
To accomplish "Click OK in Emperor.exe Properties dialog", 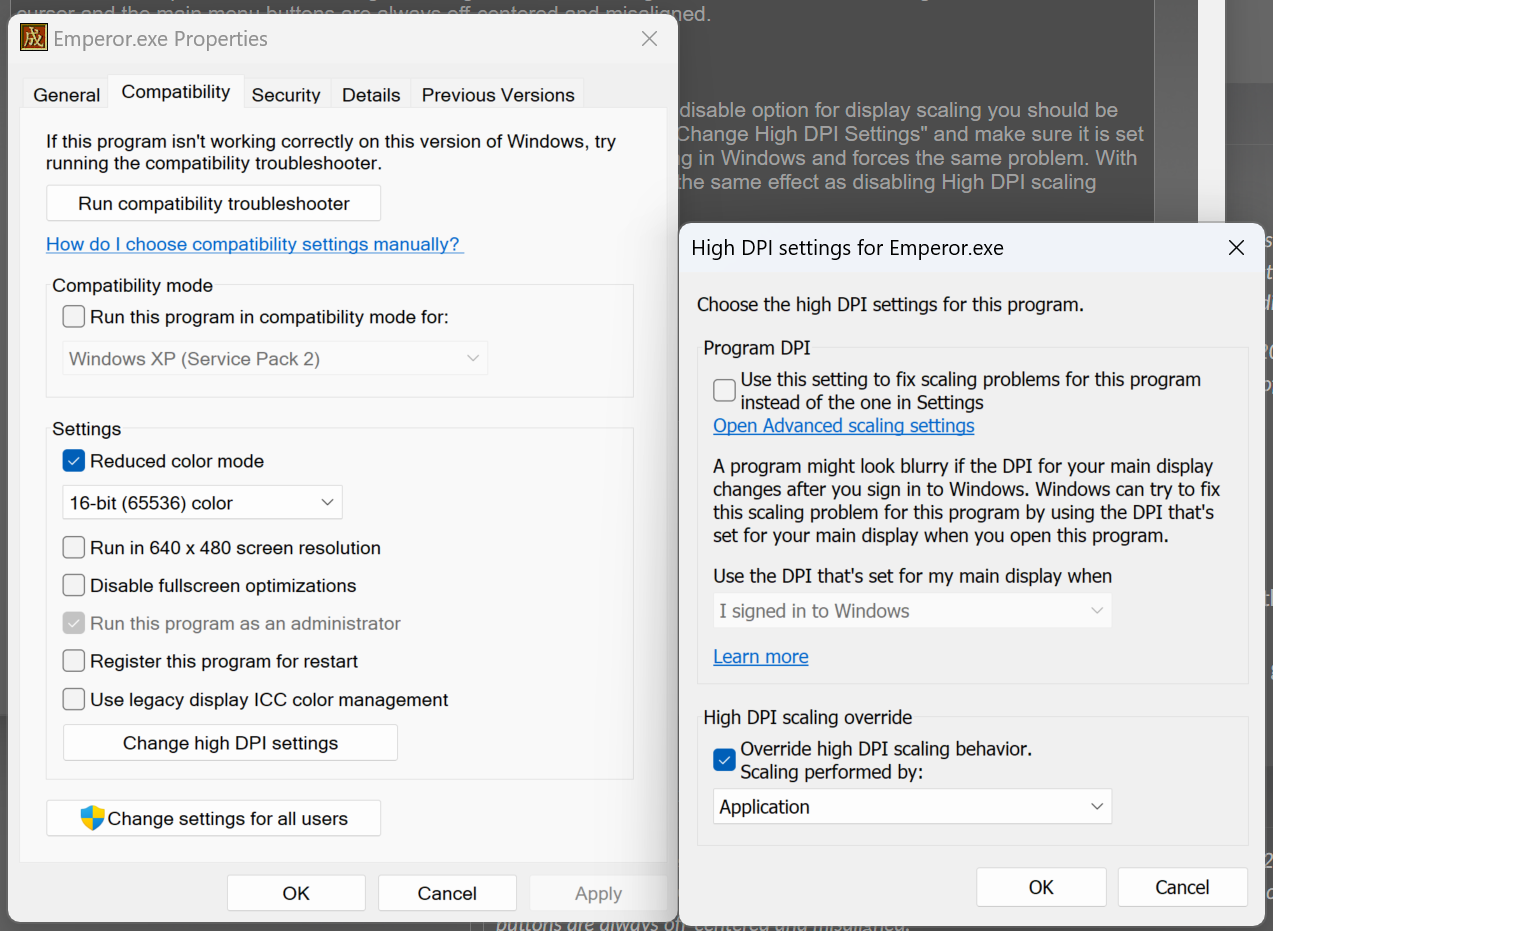I will (296, 893).
